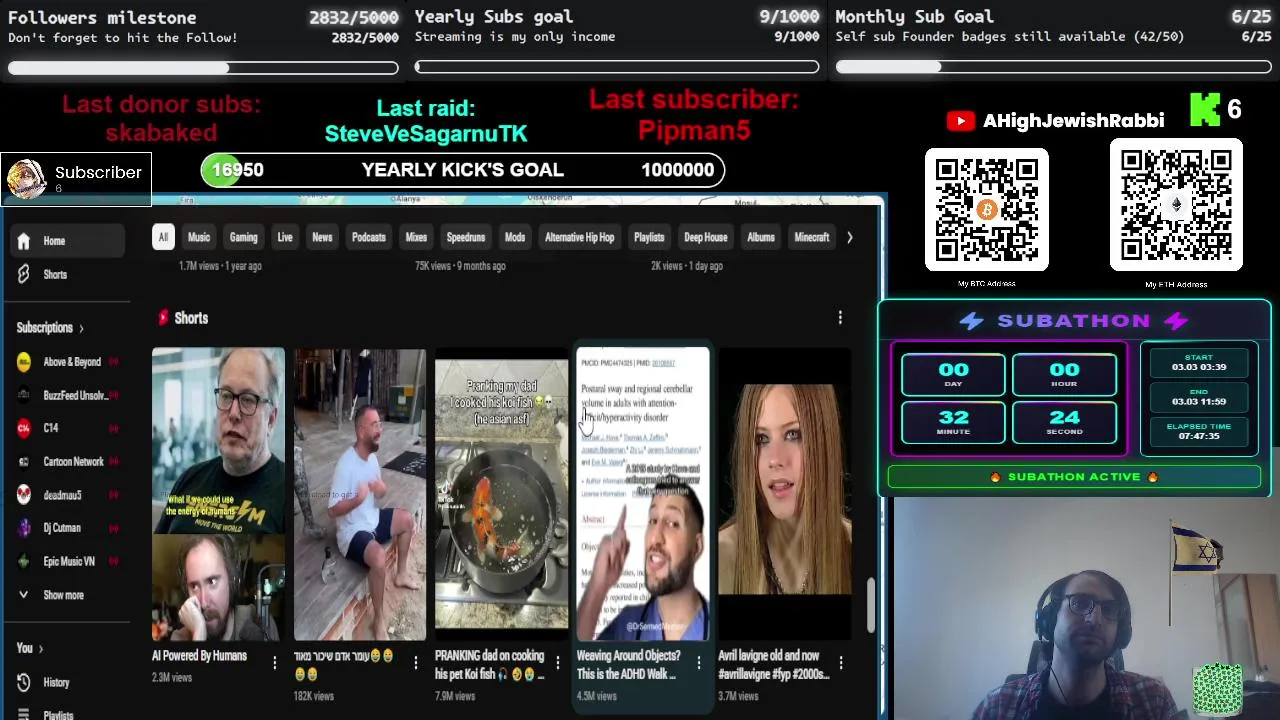The width and height of the screenshot is (1280, 720).
Task: Expand the Subscriptions section chevron
Action: 81,328
